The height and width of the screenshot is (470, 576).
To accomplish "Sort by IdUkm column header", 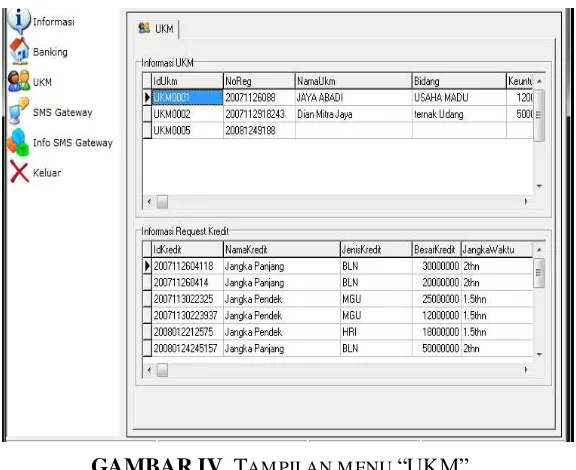I will pyautogui.click(x=187, y=81).
